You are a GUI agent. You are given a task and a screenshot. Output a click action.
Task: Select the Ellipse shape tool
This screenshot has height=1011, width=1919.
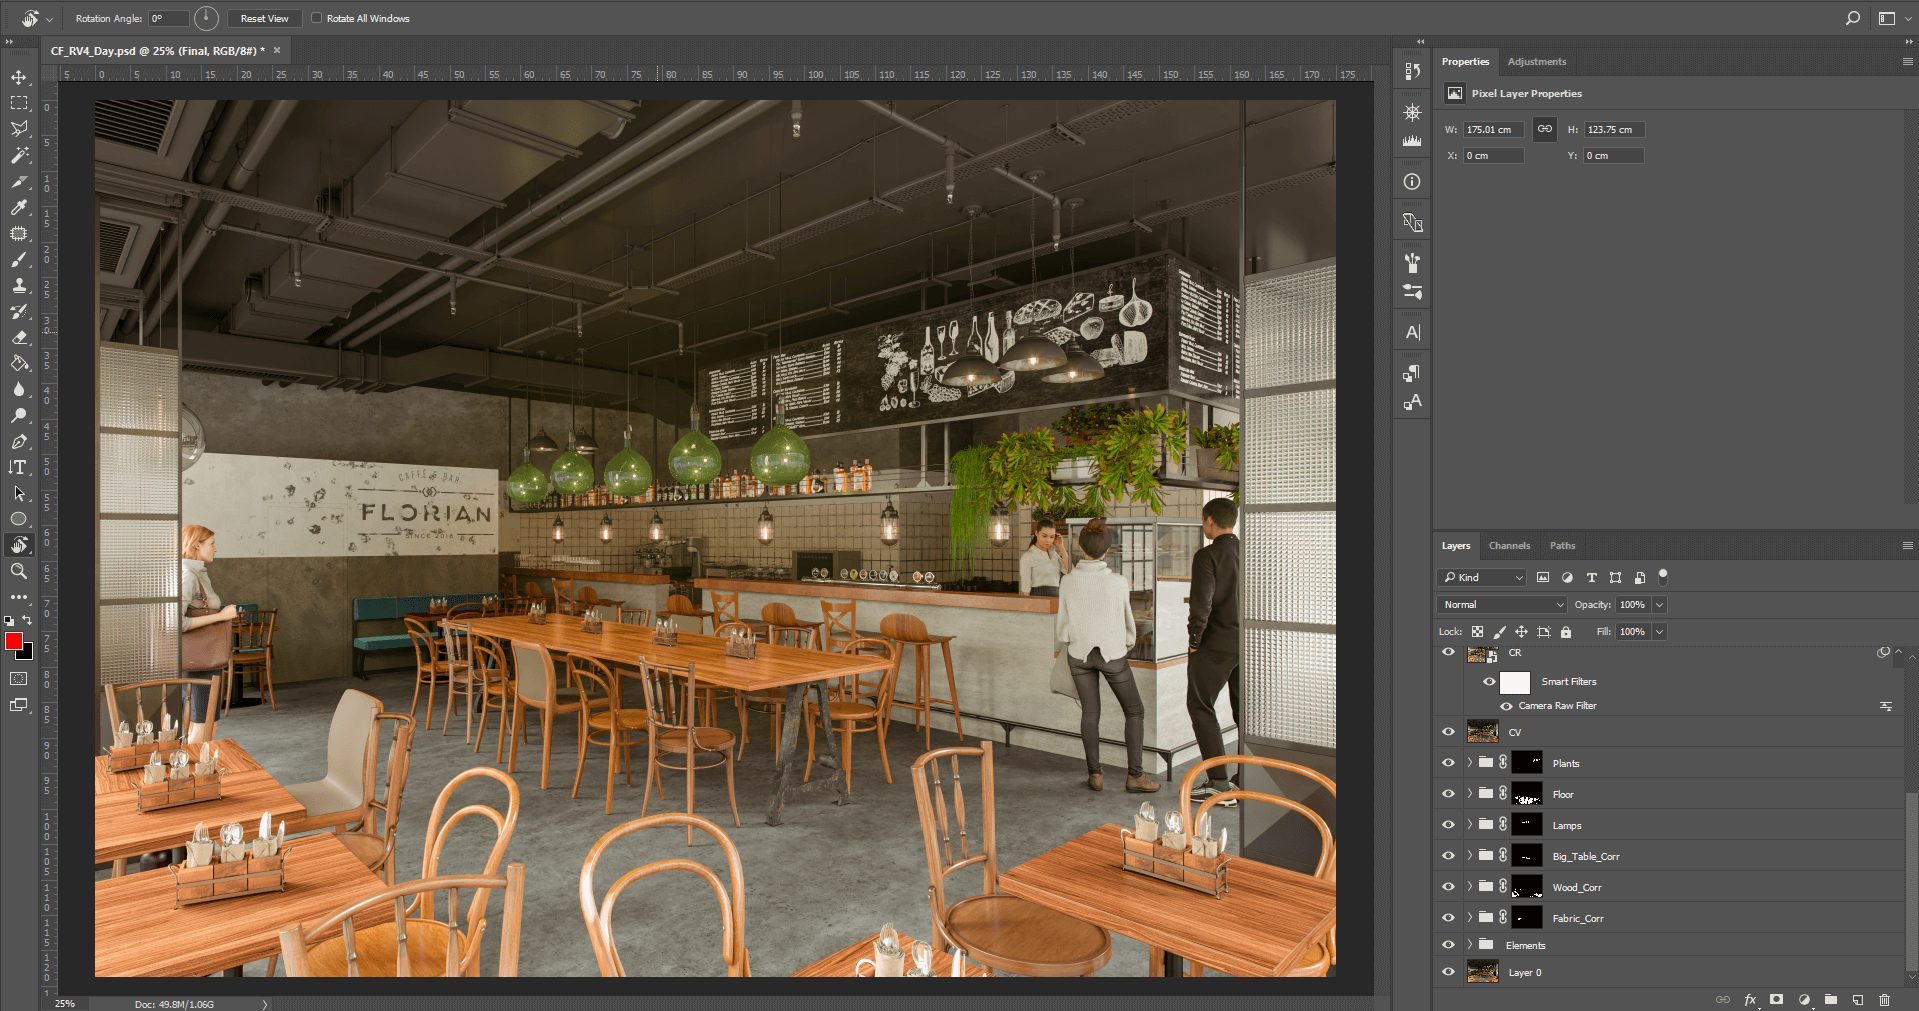(x=19, y=519)
